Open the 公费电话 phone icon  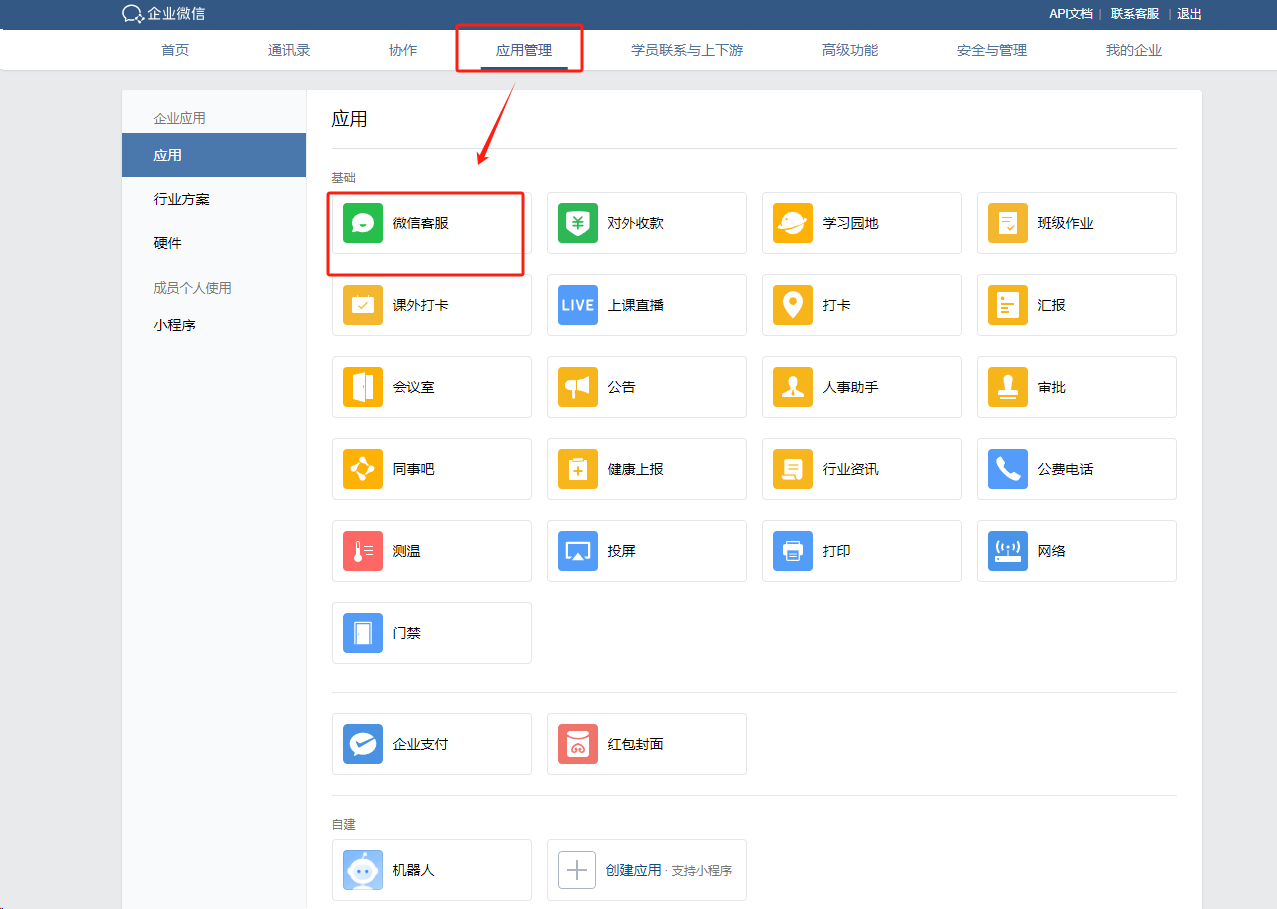[x=1008, y=469]
